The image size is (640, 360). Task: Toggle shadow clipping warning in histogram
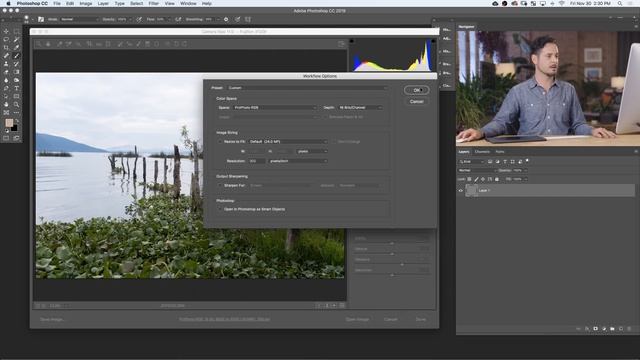(352, 41)
